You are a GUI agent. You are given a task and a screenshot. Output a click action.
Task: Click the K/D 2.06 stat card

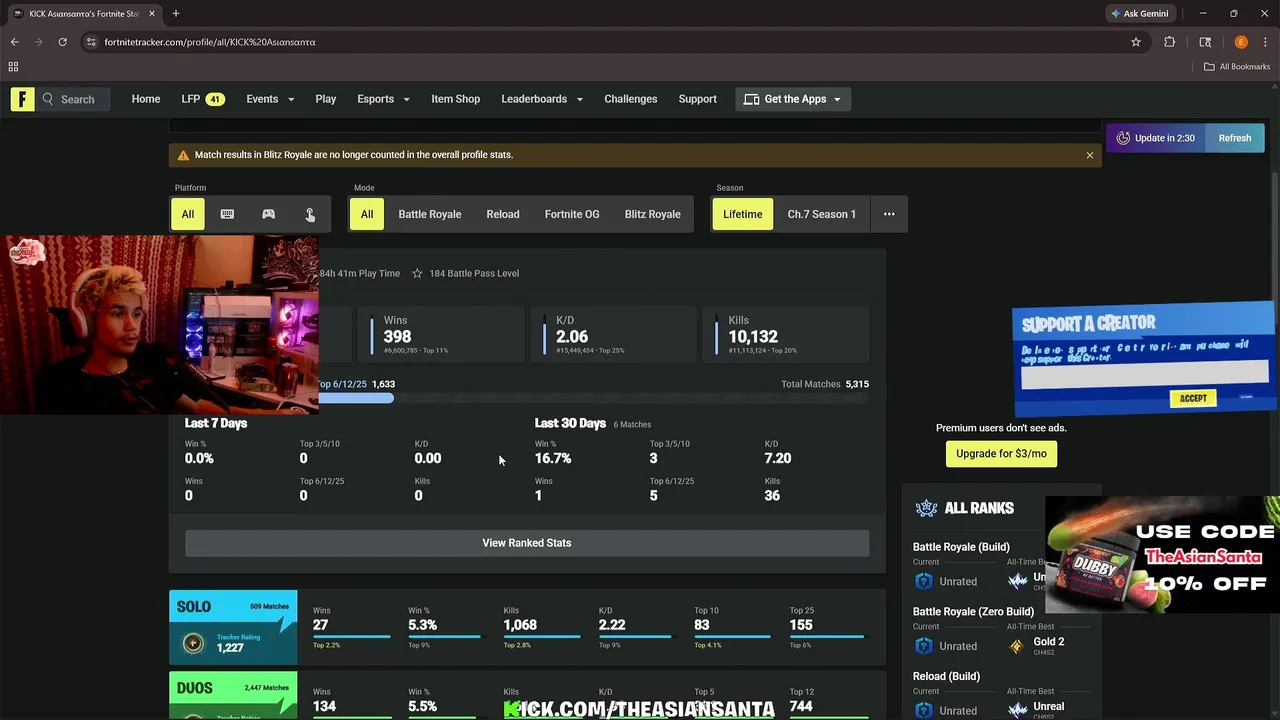click(613, 334)
